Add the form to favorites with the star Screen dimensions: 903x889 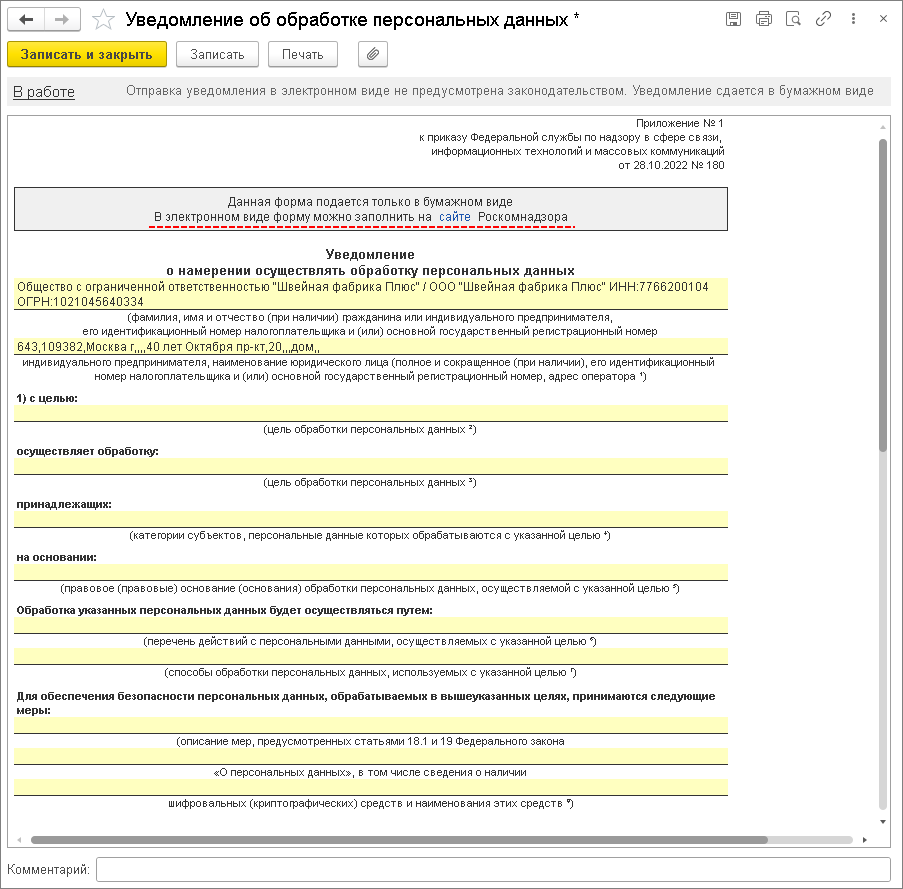tap(103, 20)
